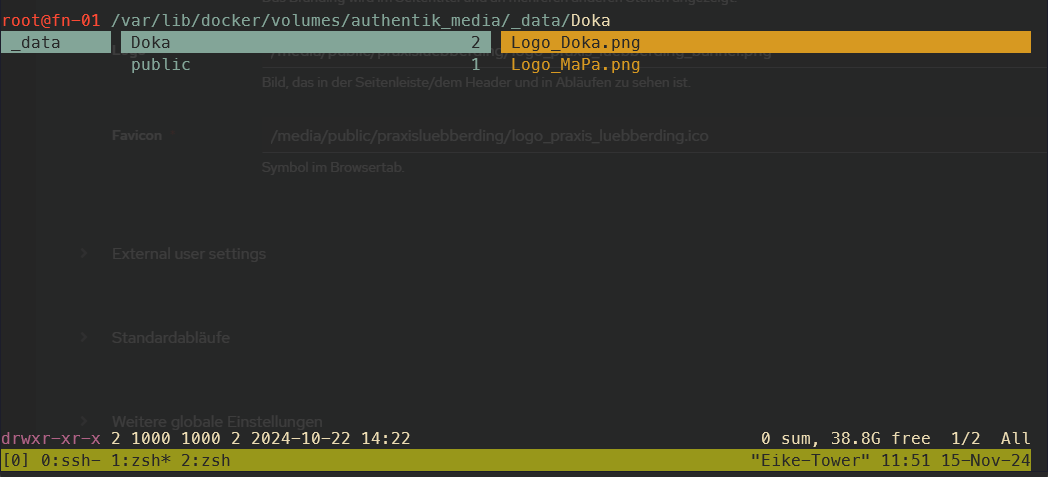Click the root@fn-01 host label

tap(51, 20)
